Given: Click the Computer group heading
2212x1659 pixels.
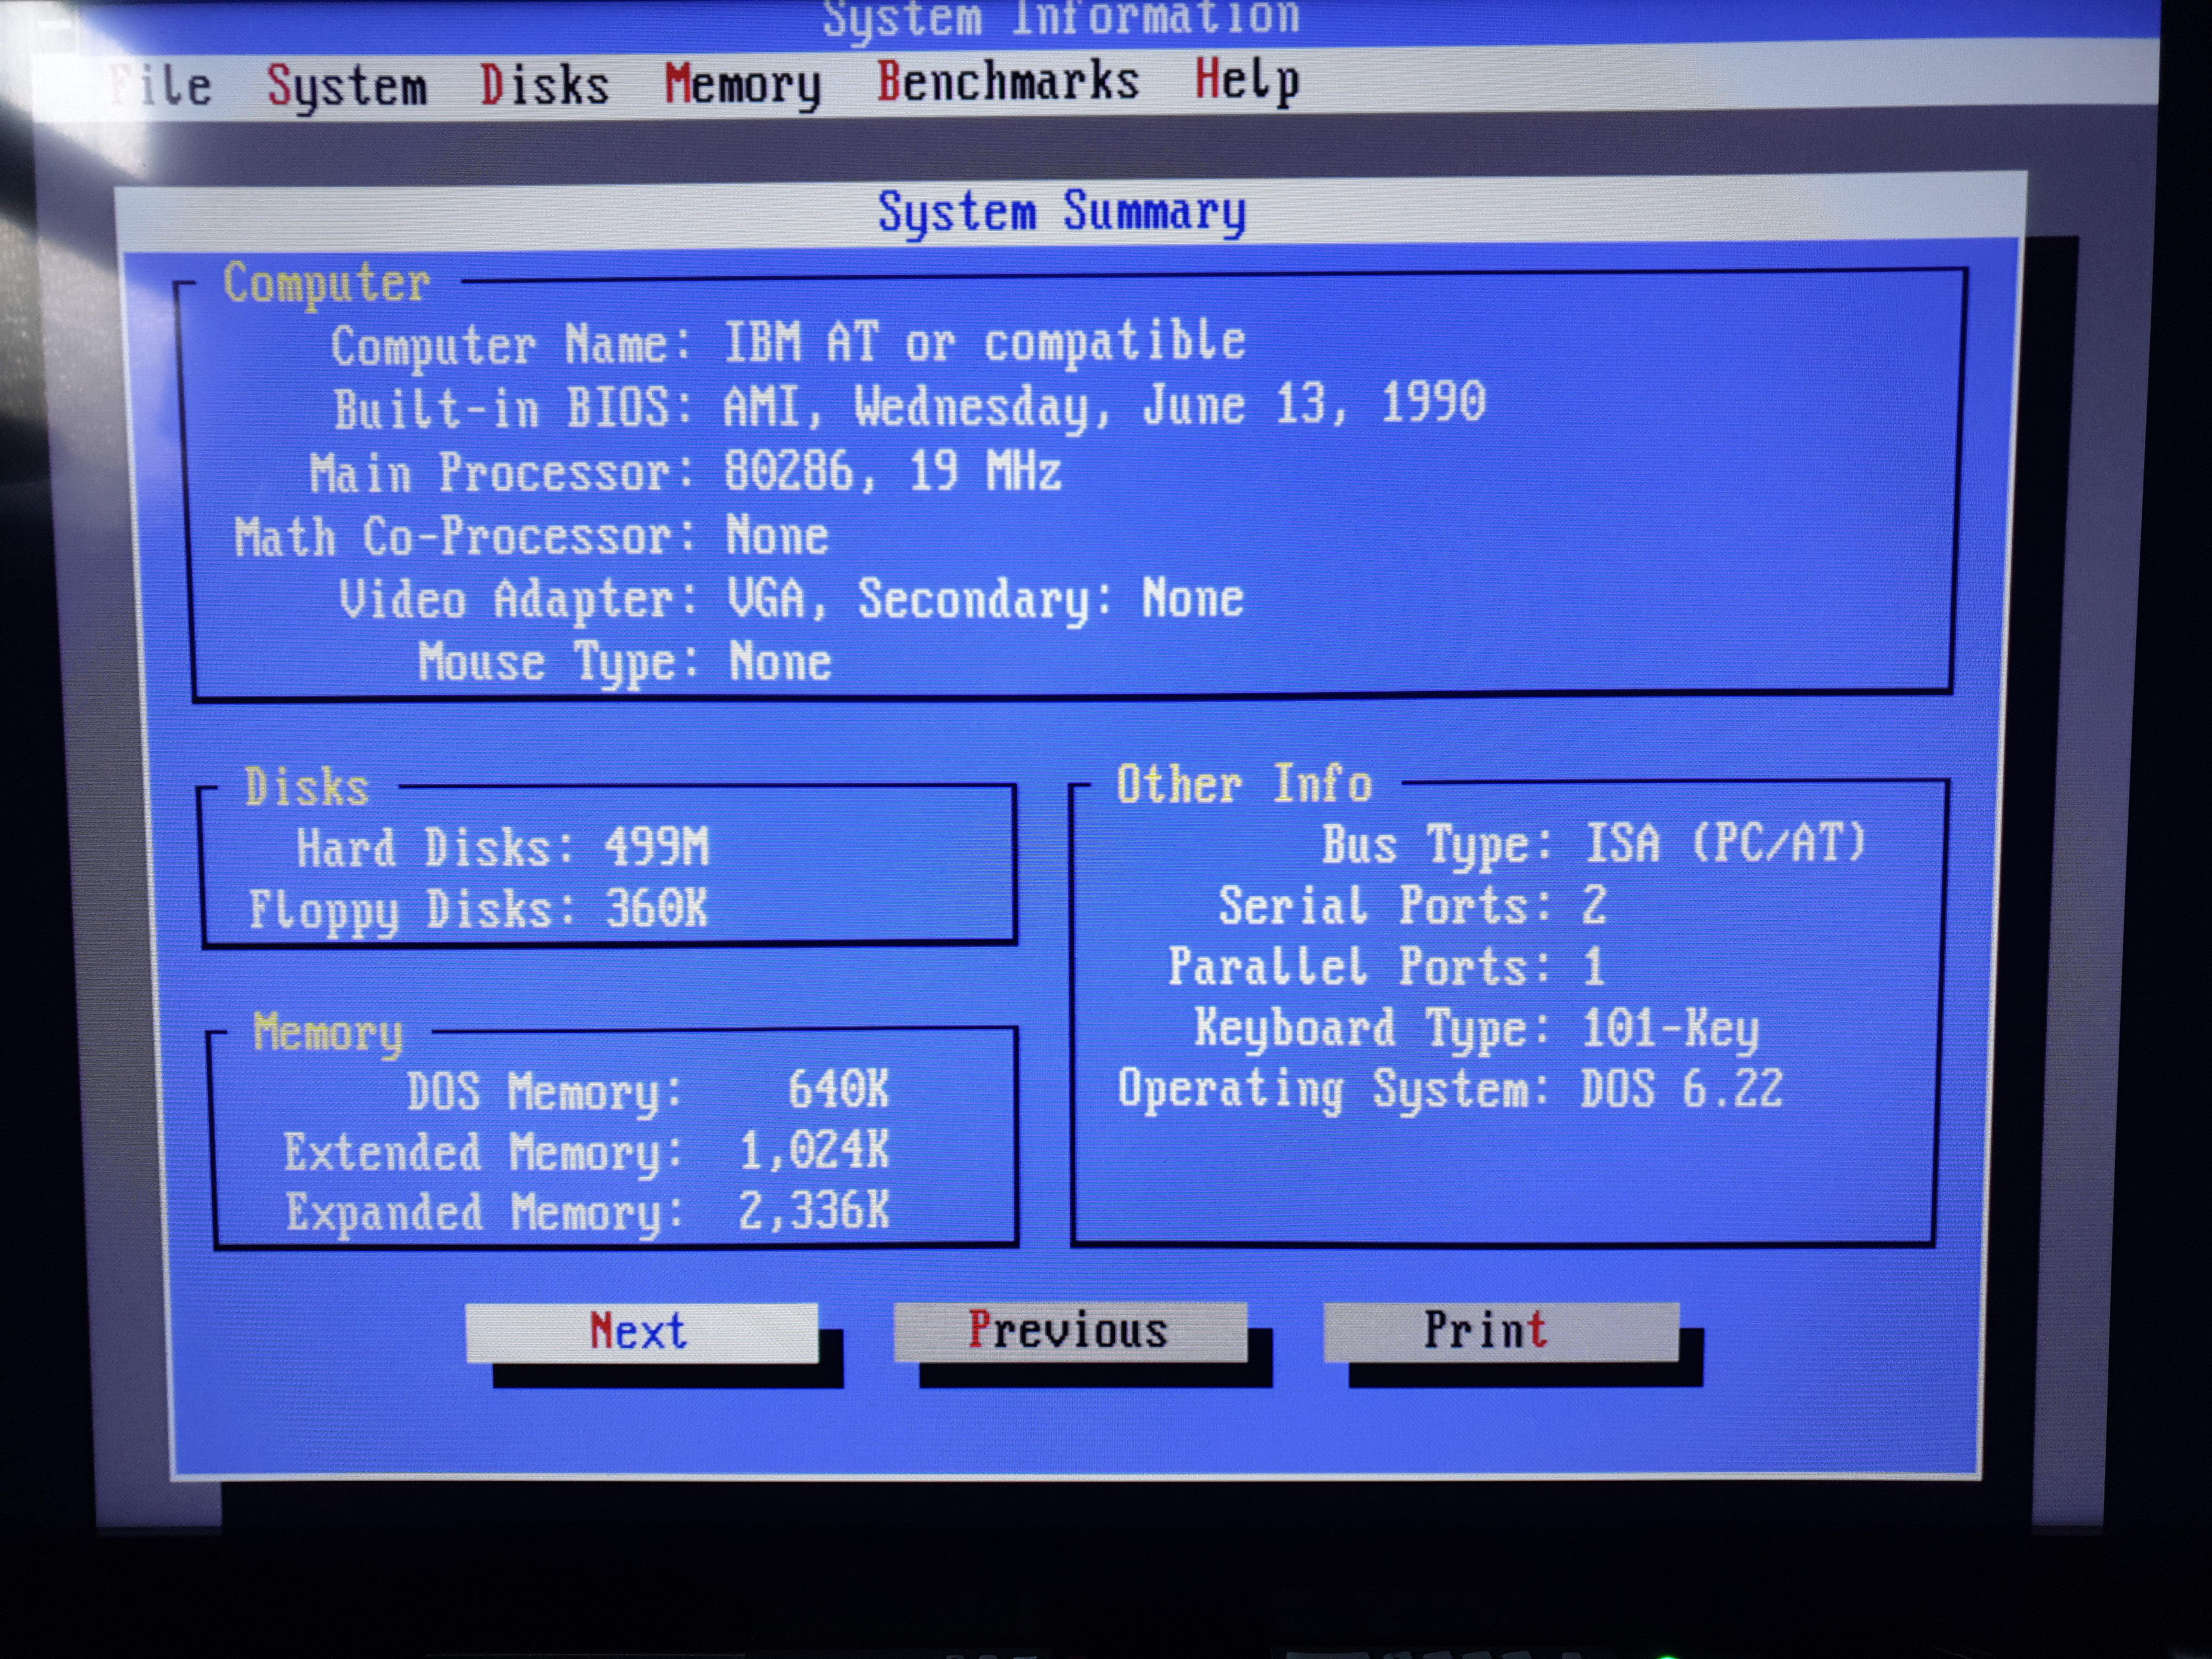Looking at the screenshot, I should pos(327,284).
